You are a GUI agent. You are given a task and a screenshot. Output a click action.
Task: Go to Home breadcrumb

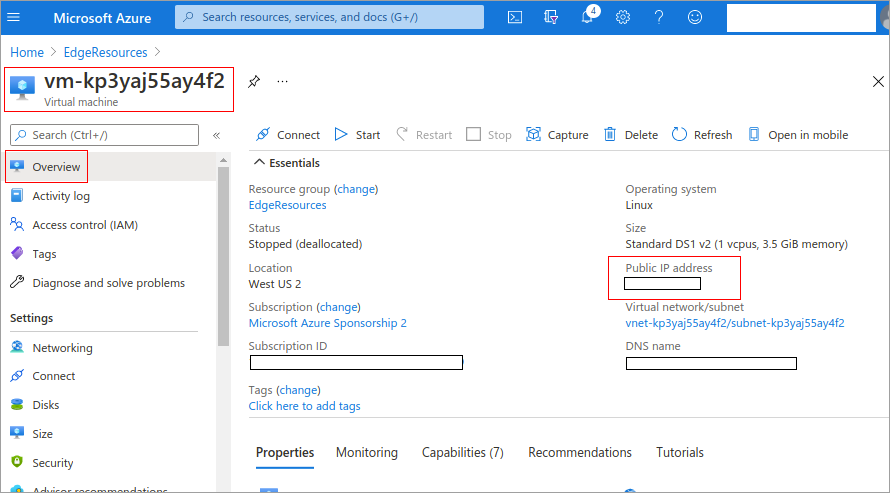point(27,52)
